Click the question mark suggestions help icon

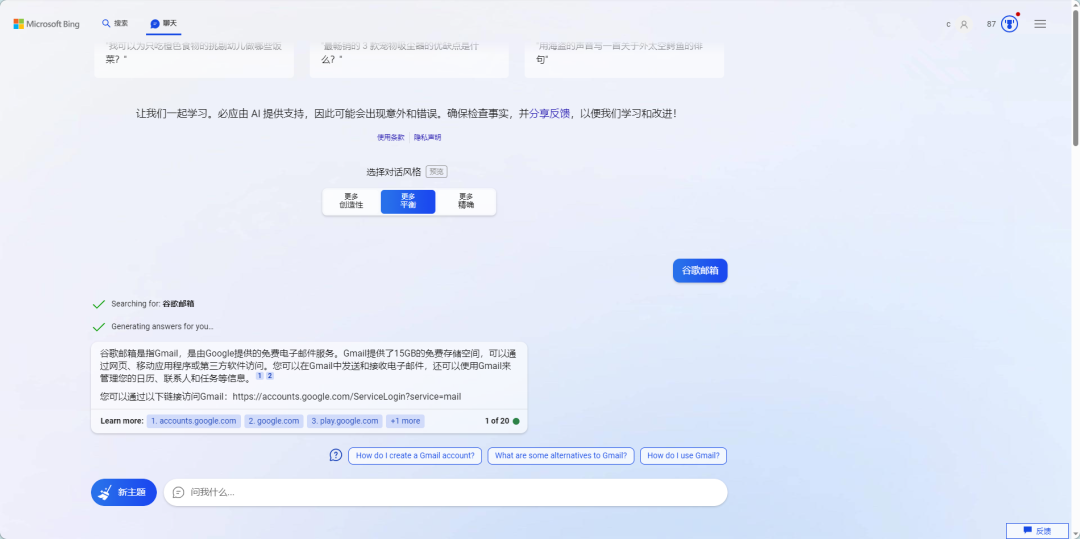(x=335, y=455)
